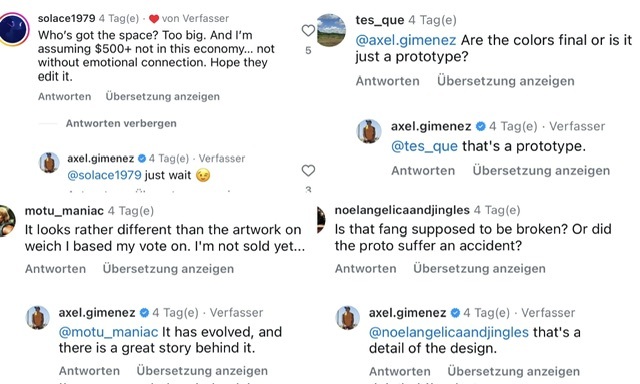Show translation of motu_maniac's comment
The image size is (640, 384).
168,269
